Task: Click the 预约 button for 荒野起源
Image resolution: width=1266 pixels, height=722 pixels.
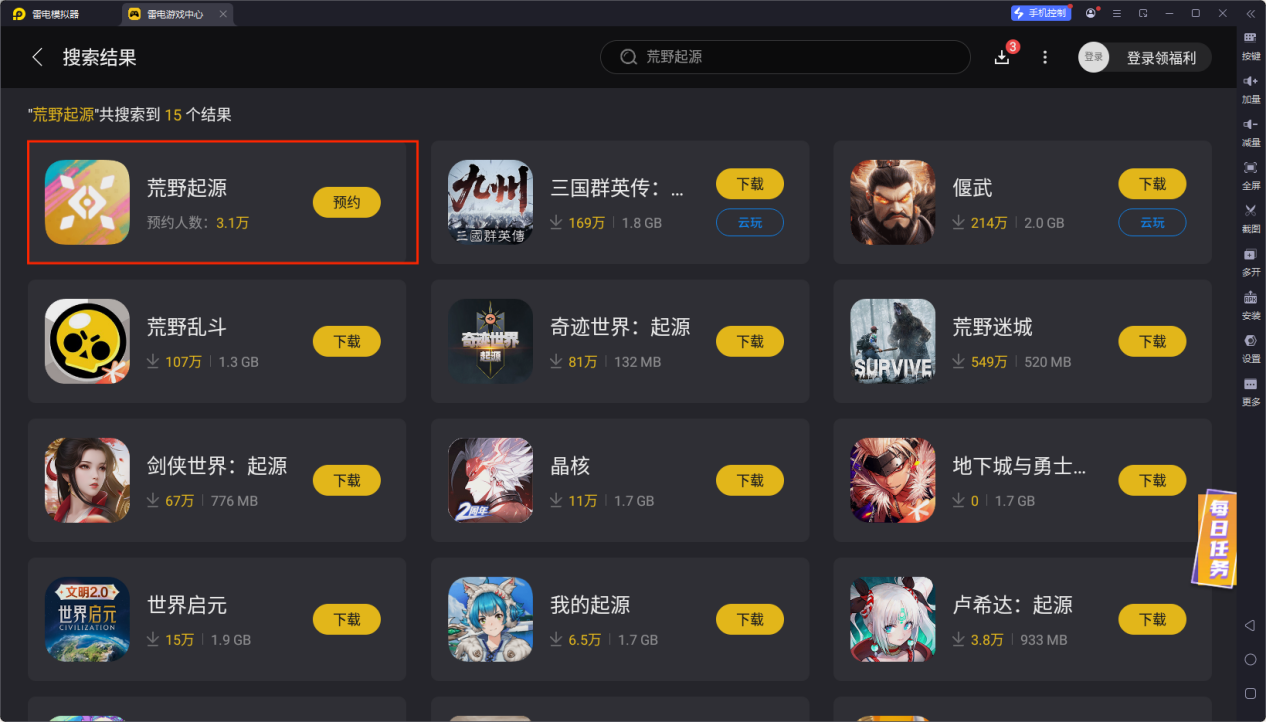Action: pos(347,202)
